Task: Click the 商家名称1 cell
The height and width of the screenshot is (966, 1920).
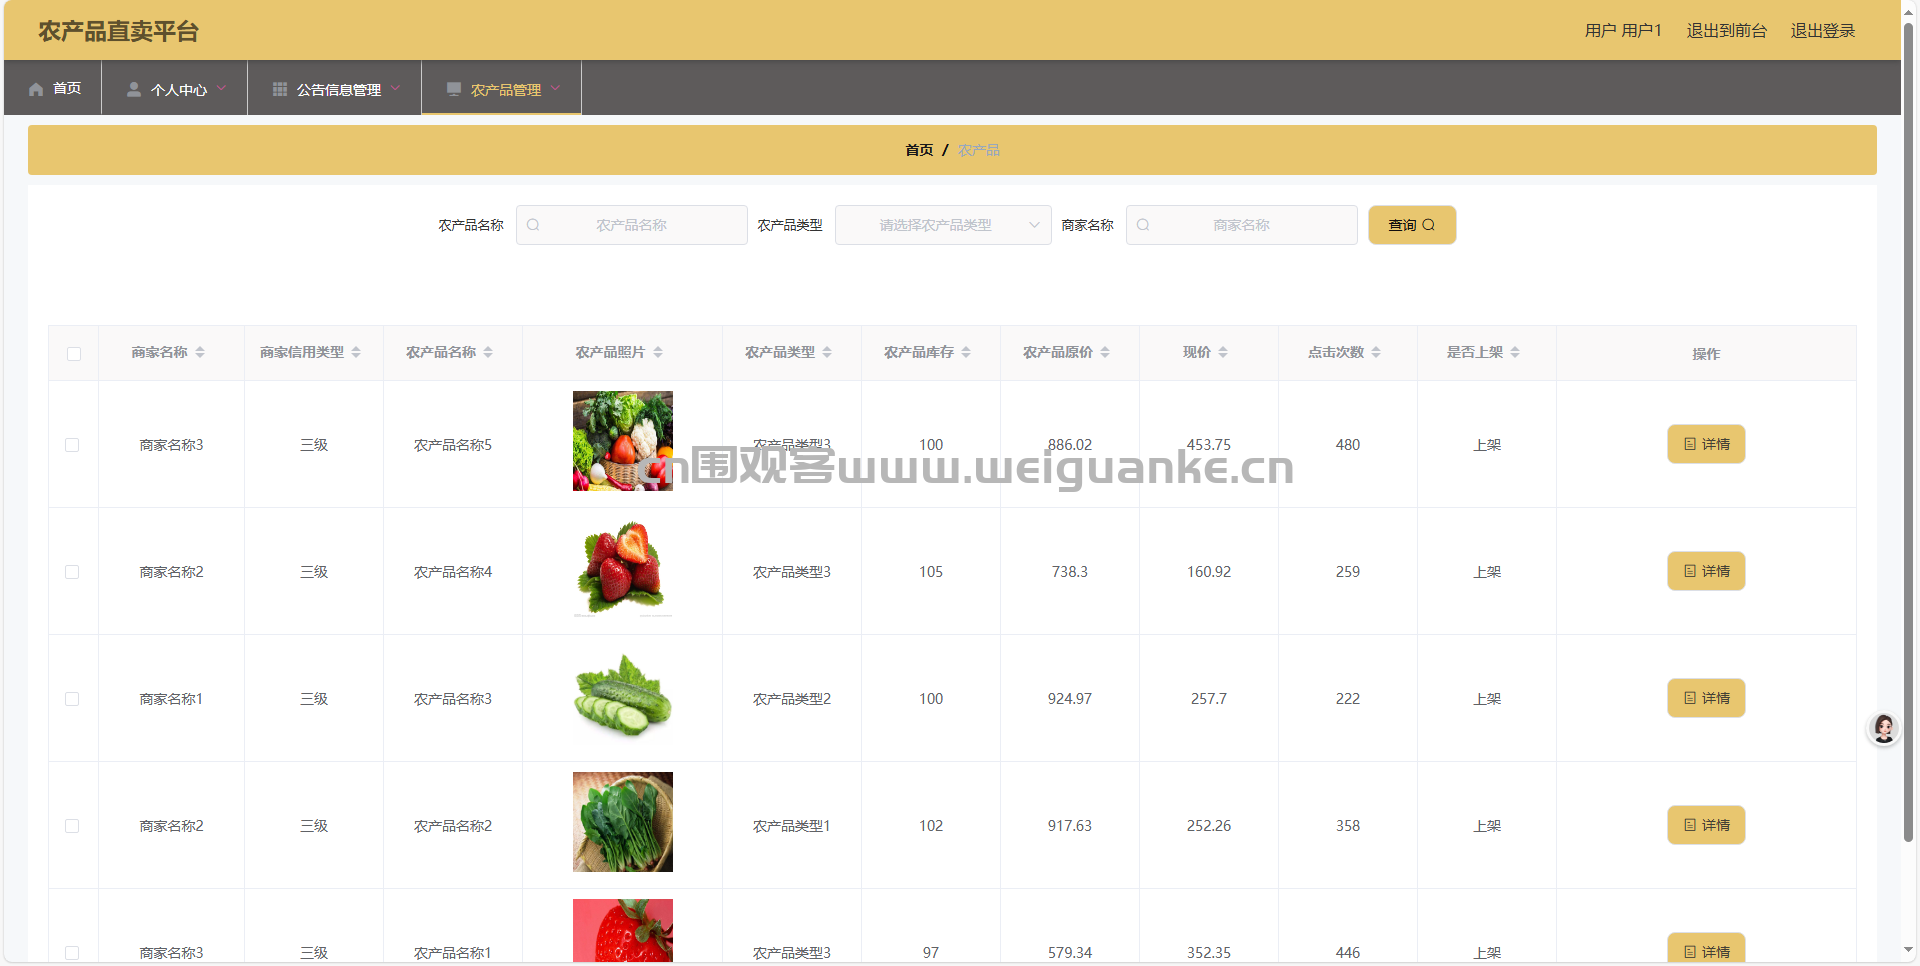Action: 171,699
